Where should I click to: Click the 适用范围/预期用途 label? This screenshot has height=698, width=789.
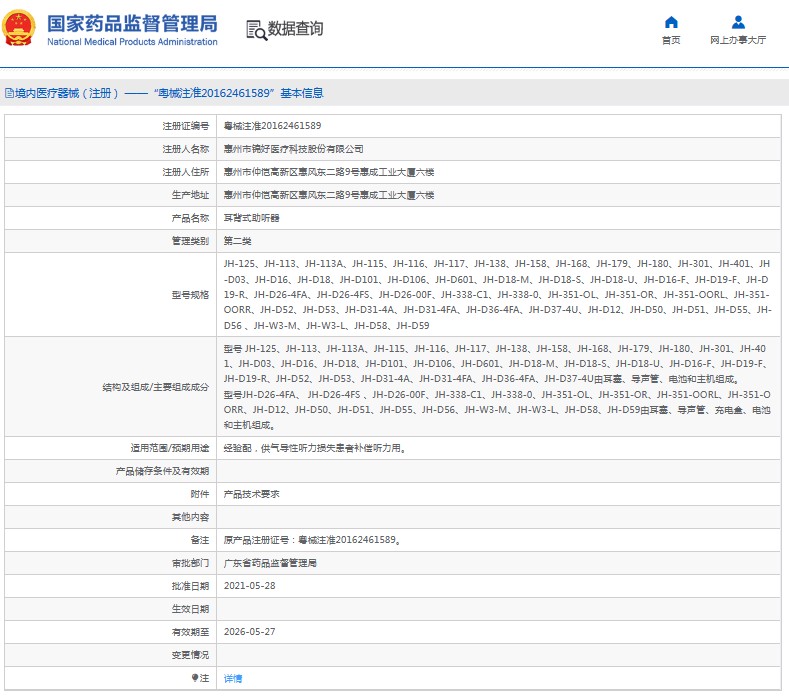(170, 448)
